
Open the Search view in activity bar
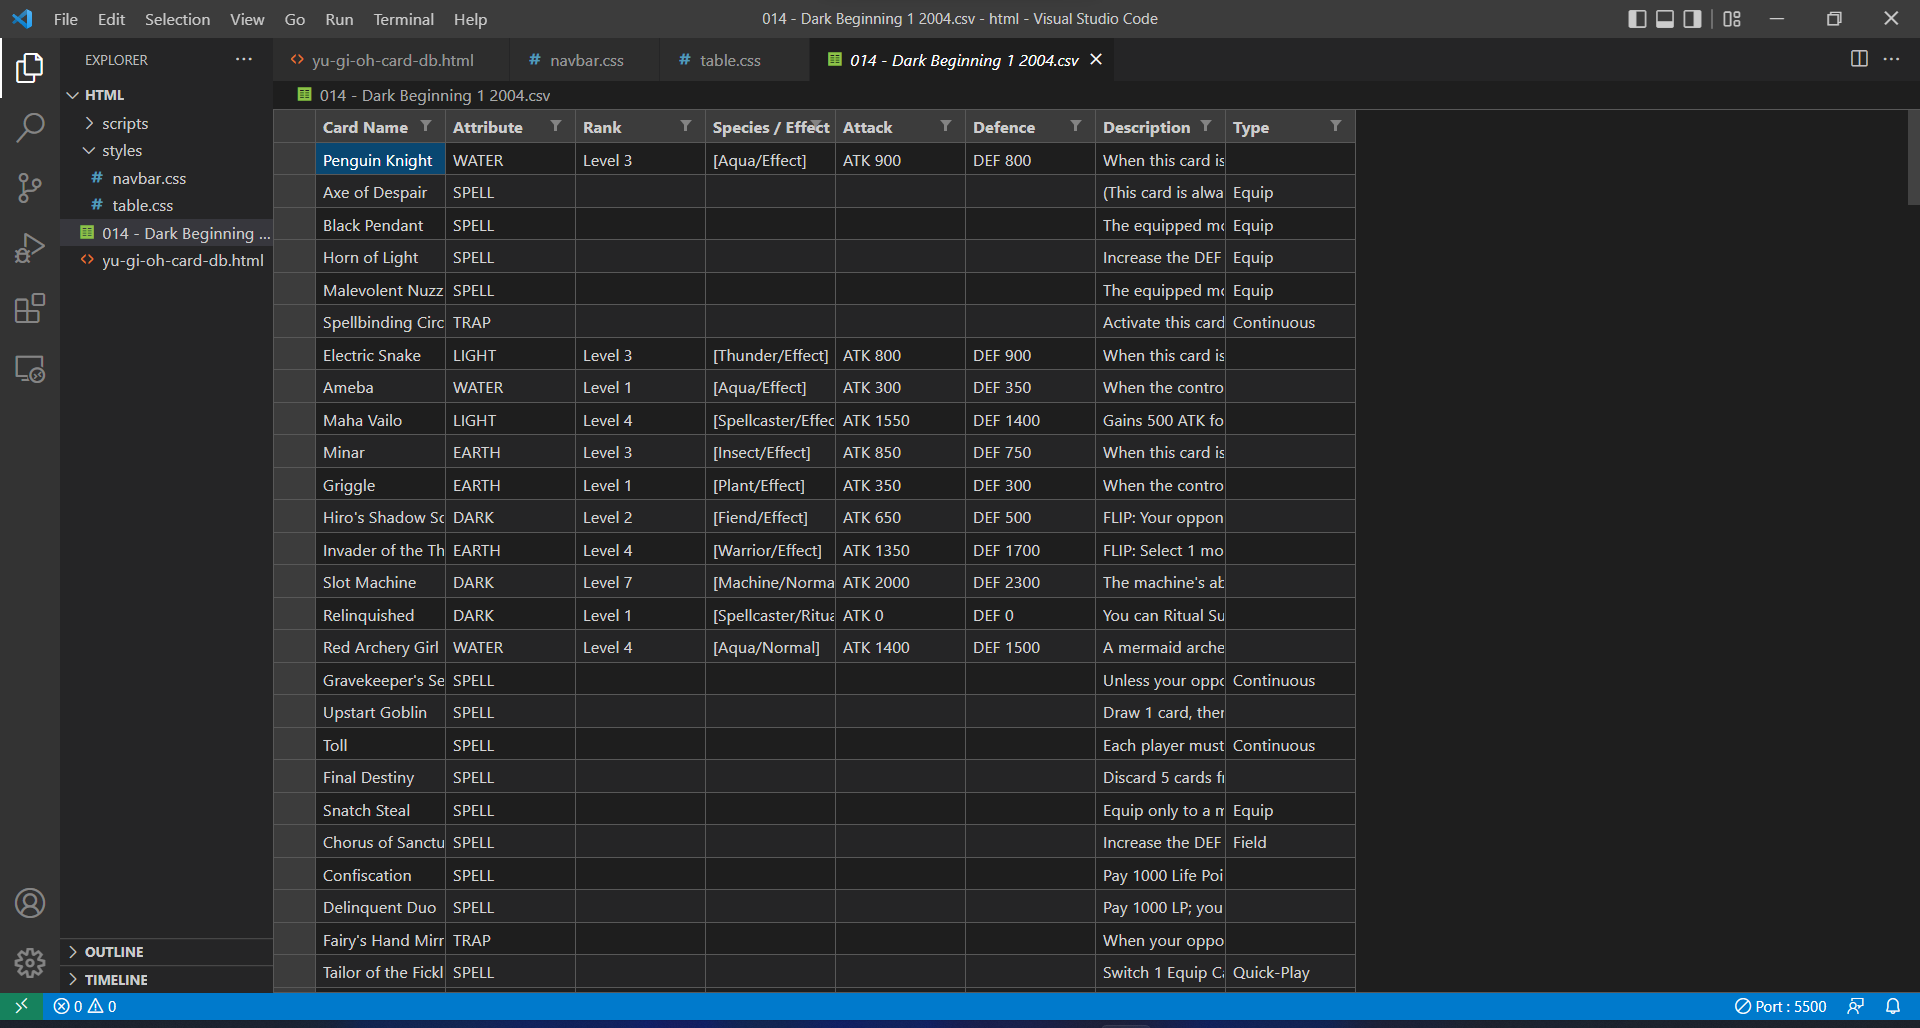30,128
